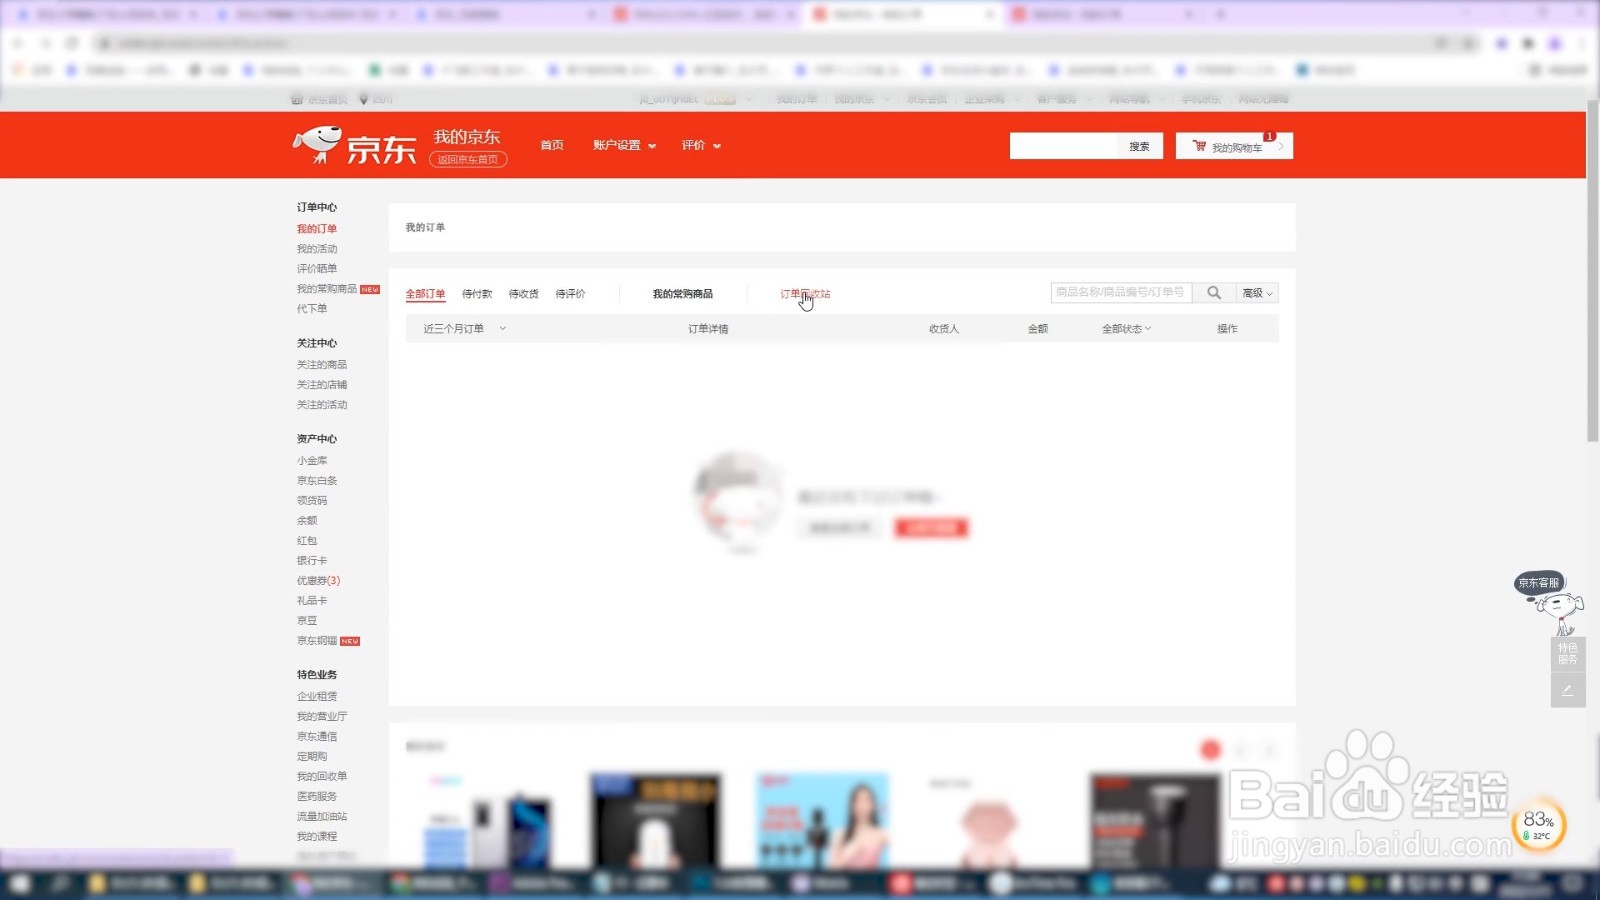The image size is (1600, 900).
Task: Switch to the 待付款 tab
Action: pos(477,294)
